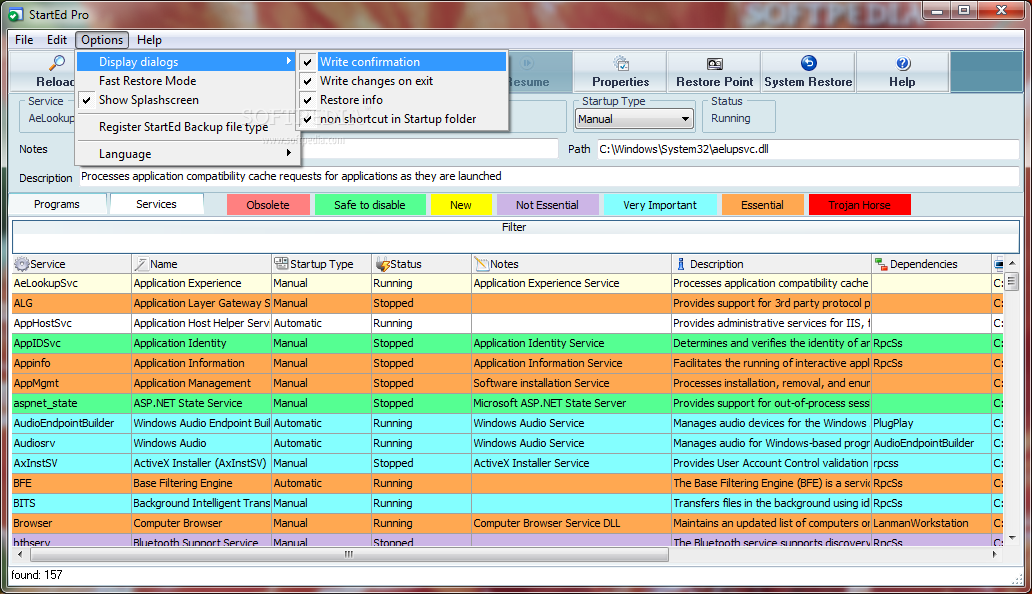1032x594 pixels.
Task: Toggle Write changes on exit option
Action: pos(402,81)
